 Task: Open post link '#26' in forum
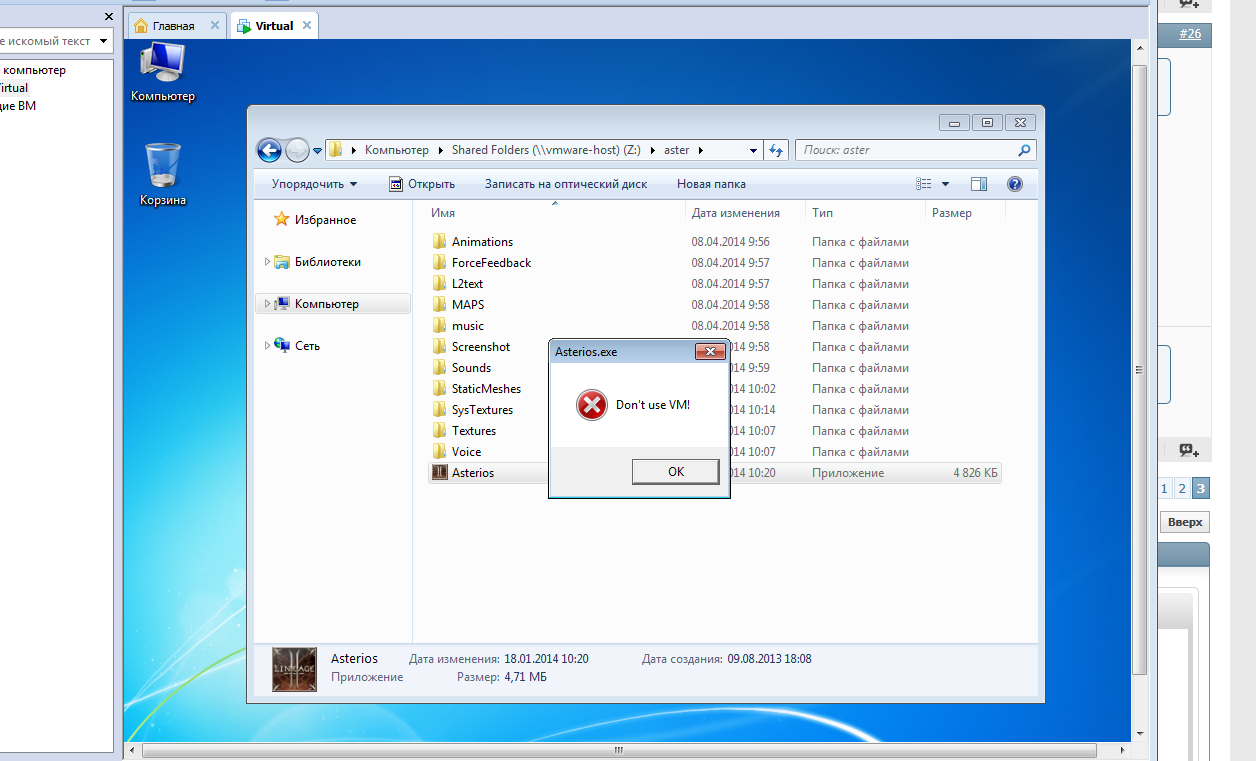coord(1190,34)
